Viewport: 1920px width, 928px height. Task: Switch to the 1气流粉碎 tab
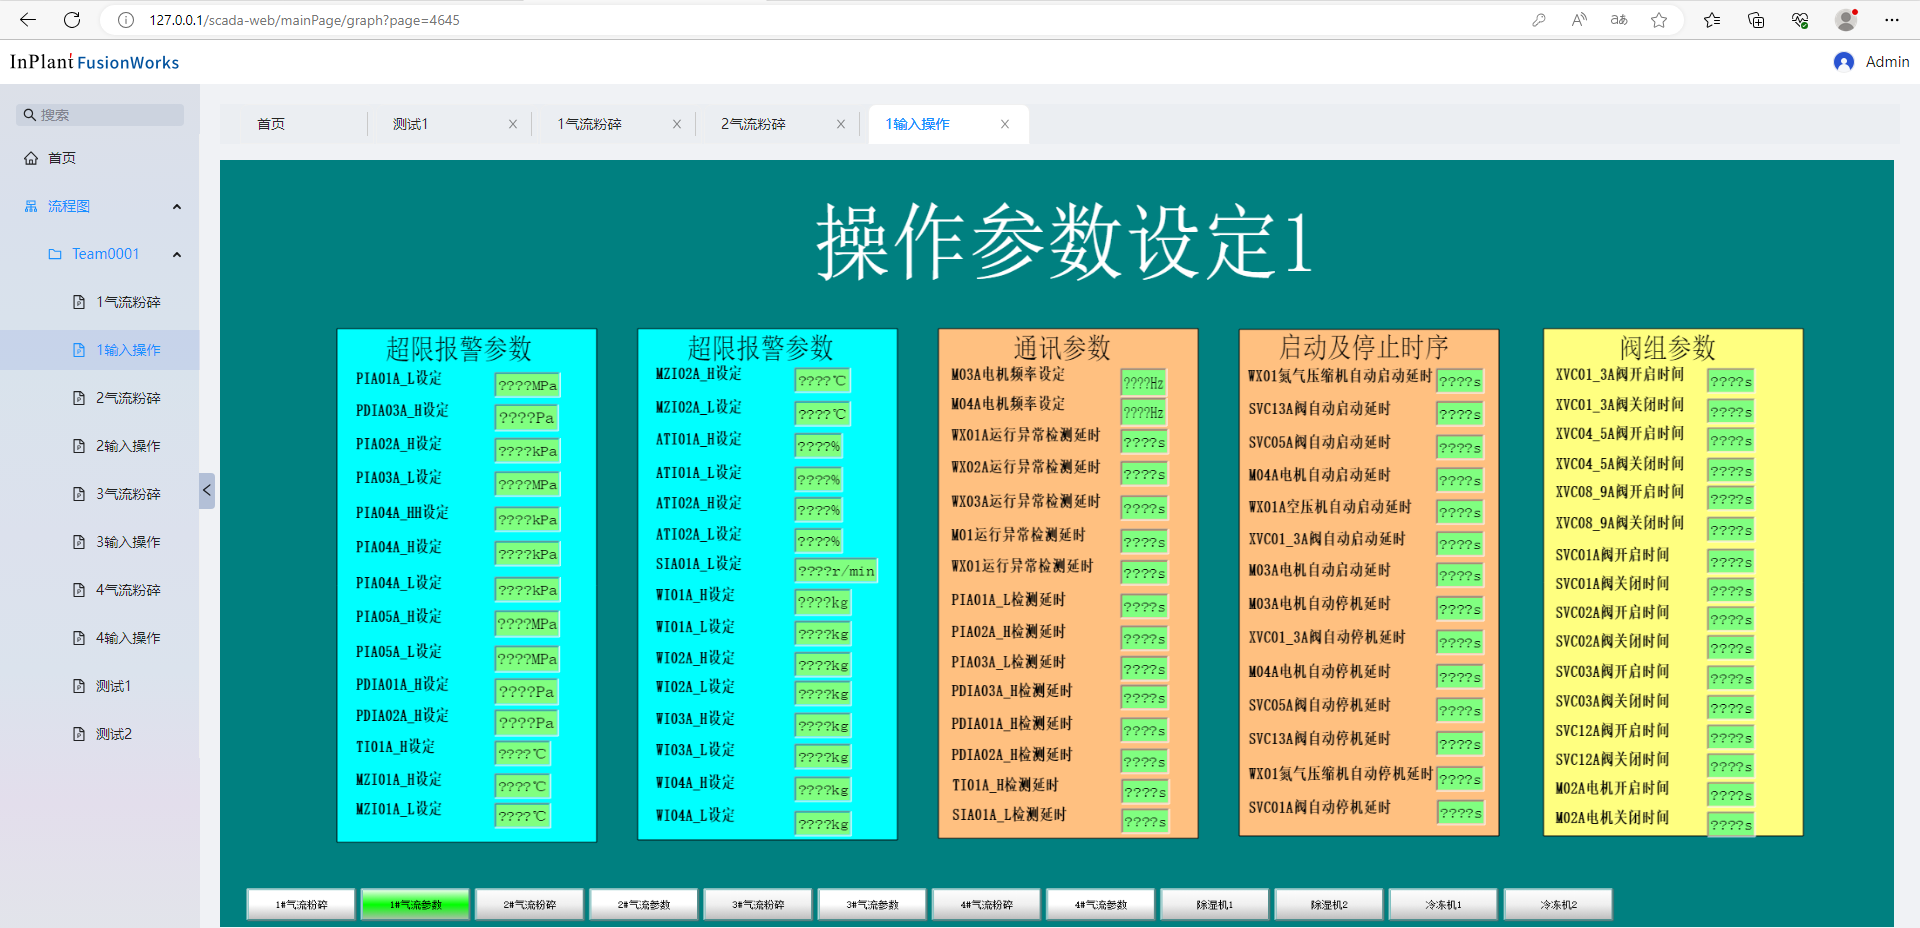590,124
